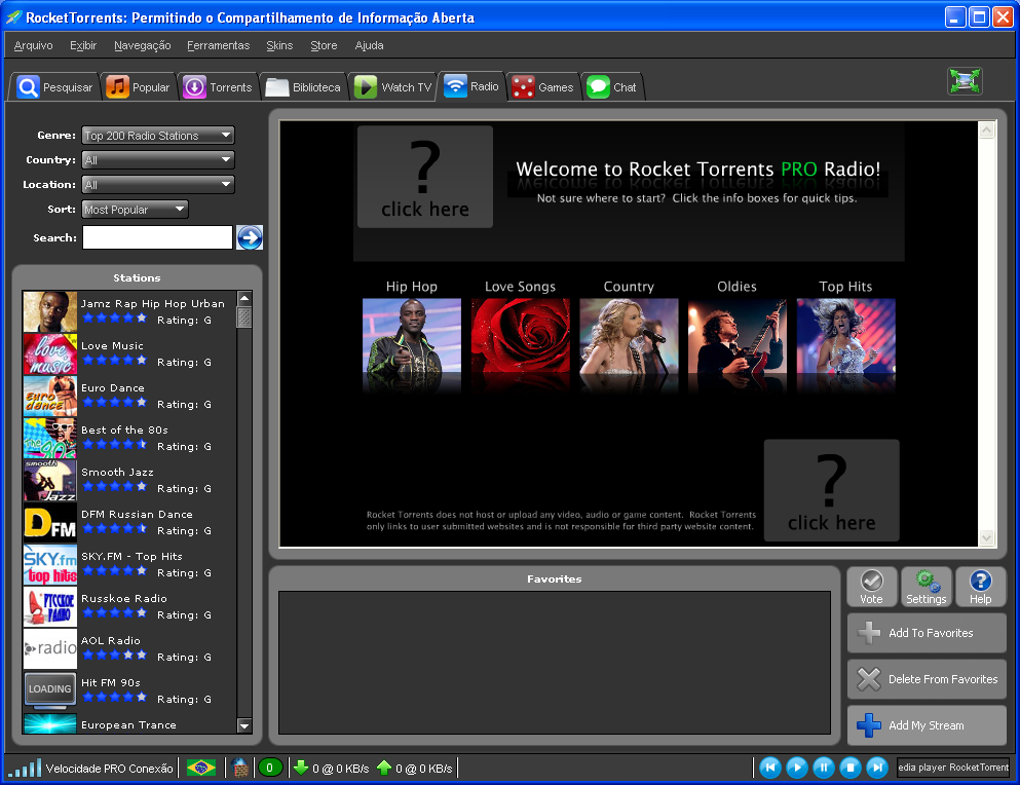1020x785 pixels.
Task: Open the Arquivo menu
Action: (x=33, y=46)
